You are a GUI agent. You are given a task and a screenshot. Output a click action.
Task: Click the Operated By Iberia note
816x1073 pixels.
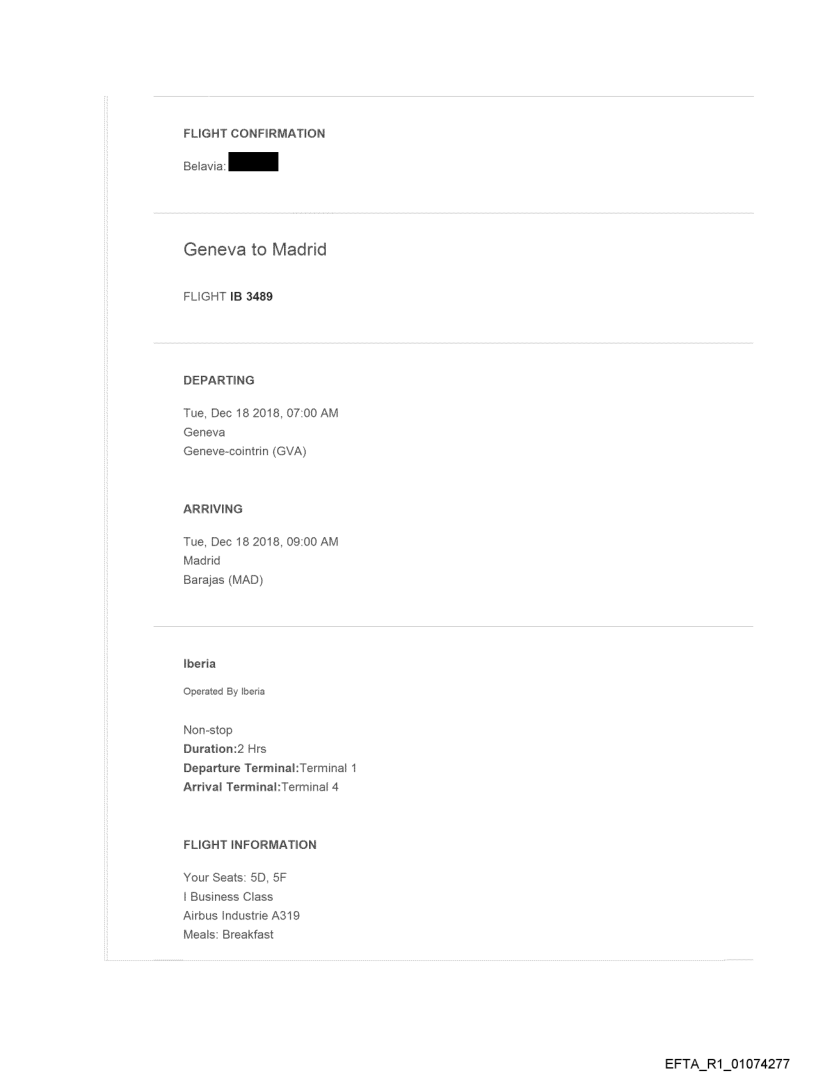(x=224, y=691)
